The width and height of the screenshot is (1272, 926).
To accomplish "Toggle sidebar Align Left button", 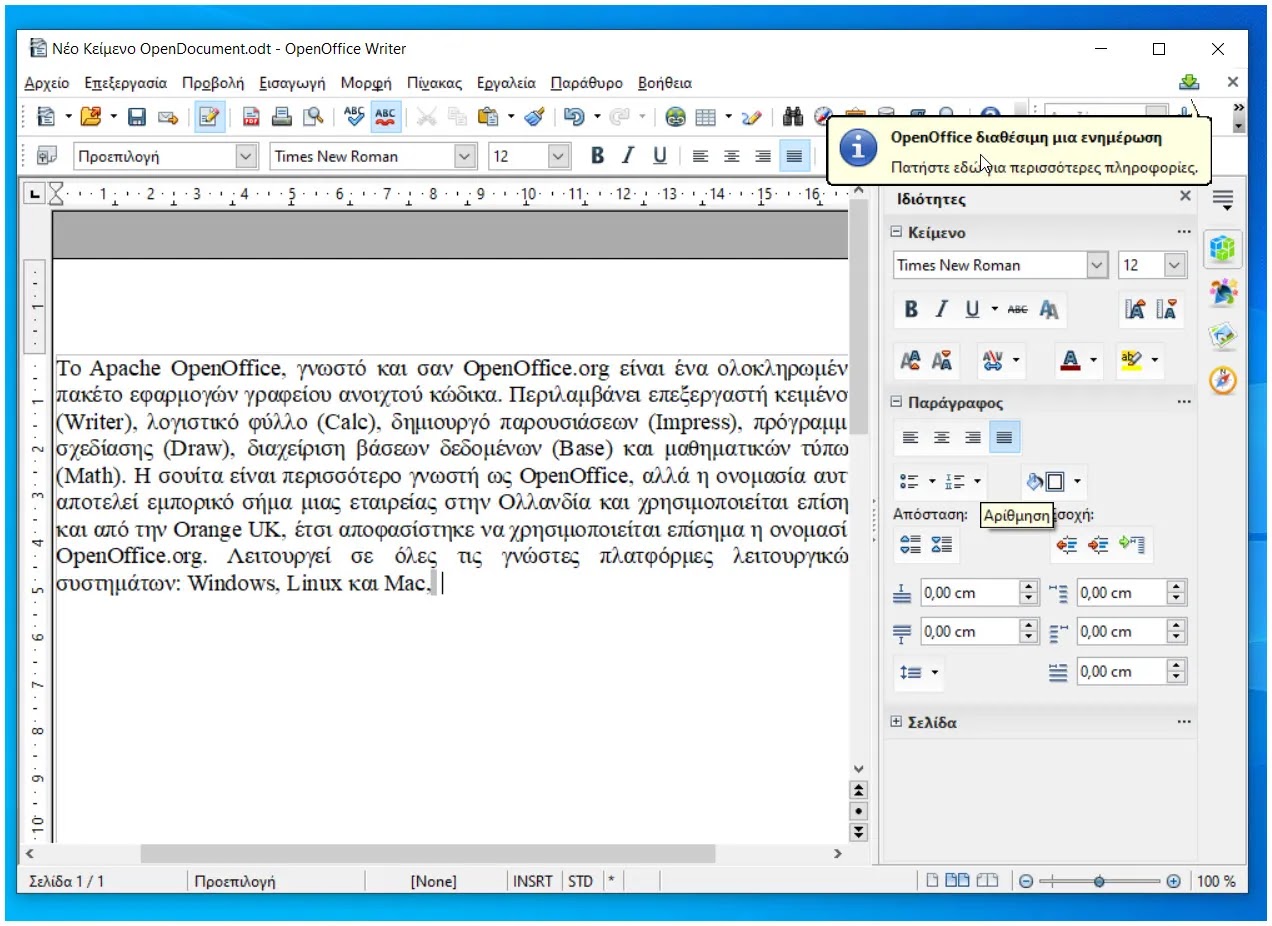I will [910, 438].
